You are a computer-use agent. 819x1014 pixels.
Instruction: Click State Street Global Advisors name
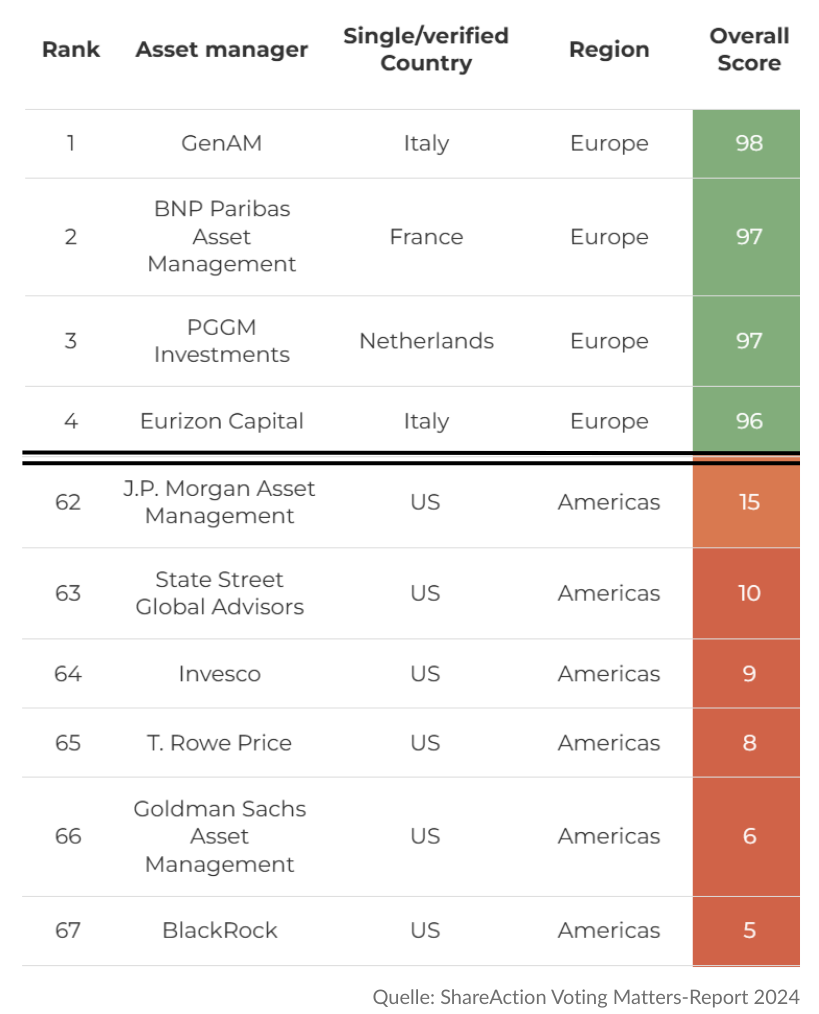[x=220, y=593]
